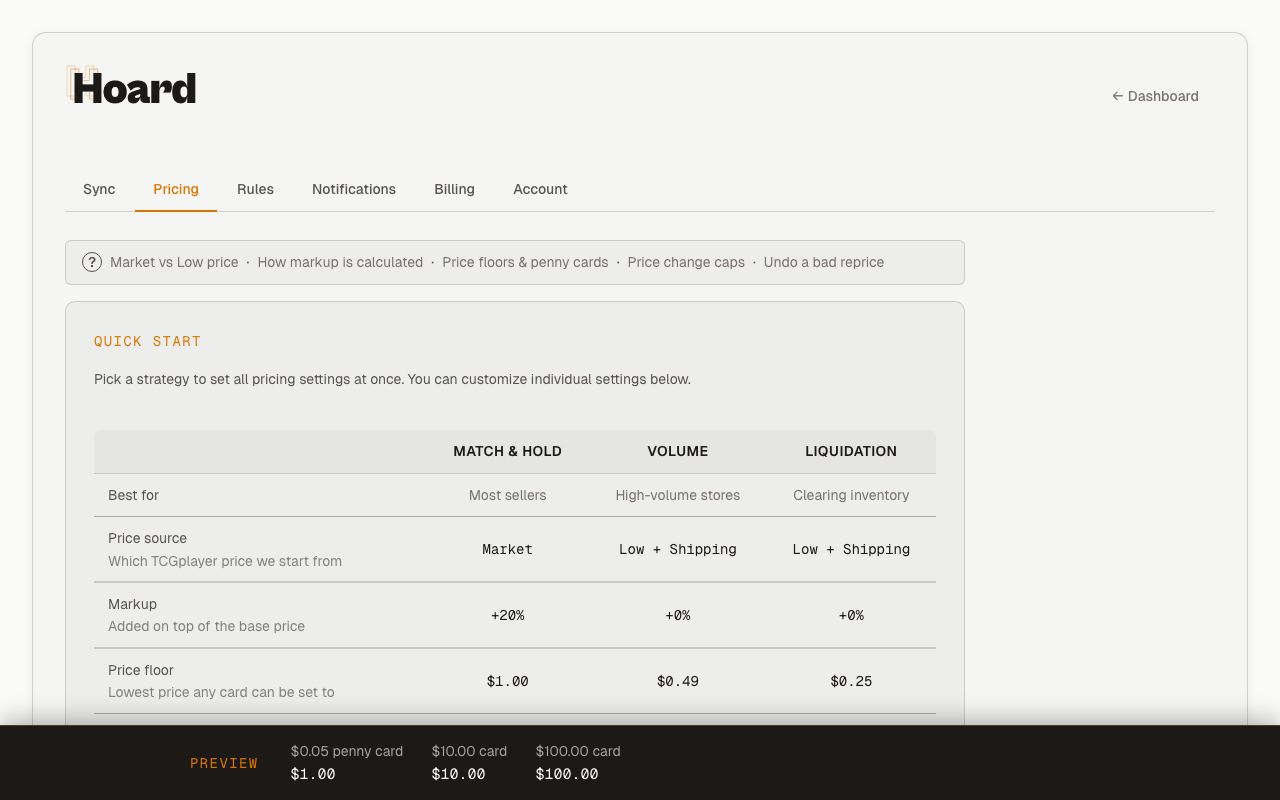The image size is (1280, 800).
Task: Click the 'Best for' row label
Action: [133, 495]
